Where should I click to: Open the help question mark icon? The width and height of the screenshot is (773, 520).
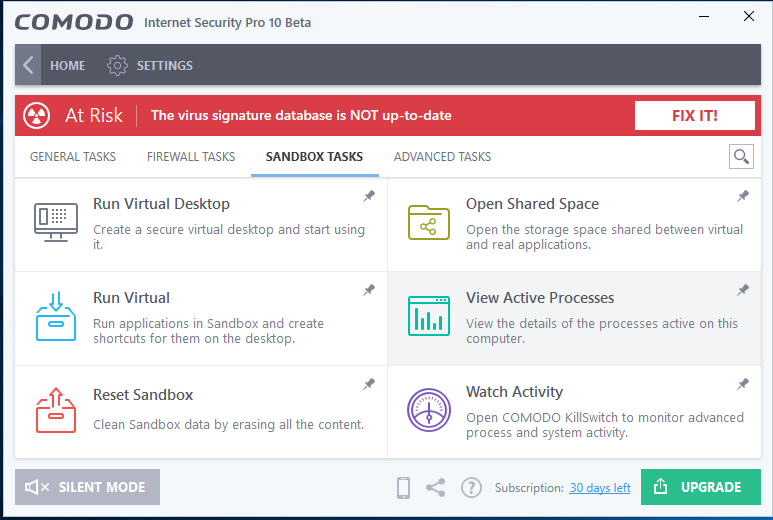[x=471, y=488]
